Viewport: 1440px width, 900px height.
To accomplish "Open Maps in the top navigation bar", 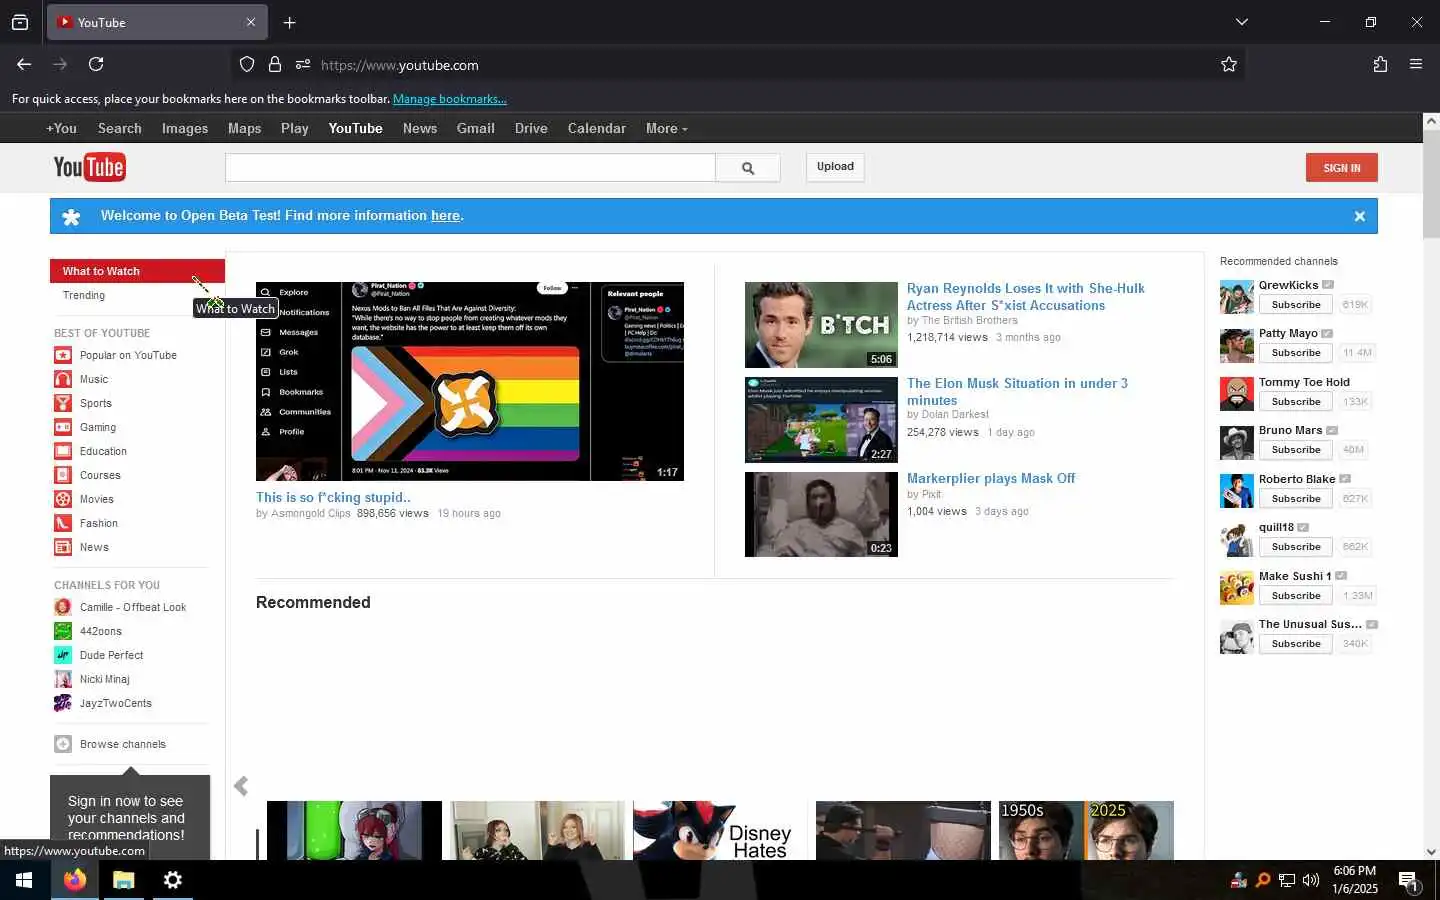I will [x=244, y=128].
